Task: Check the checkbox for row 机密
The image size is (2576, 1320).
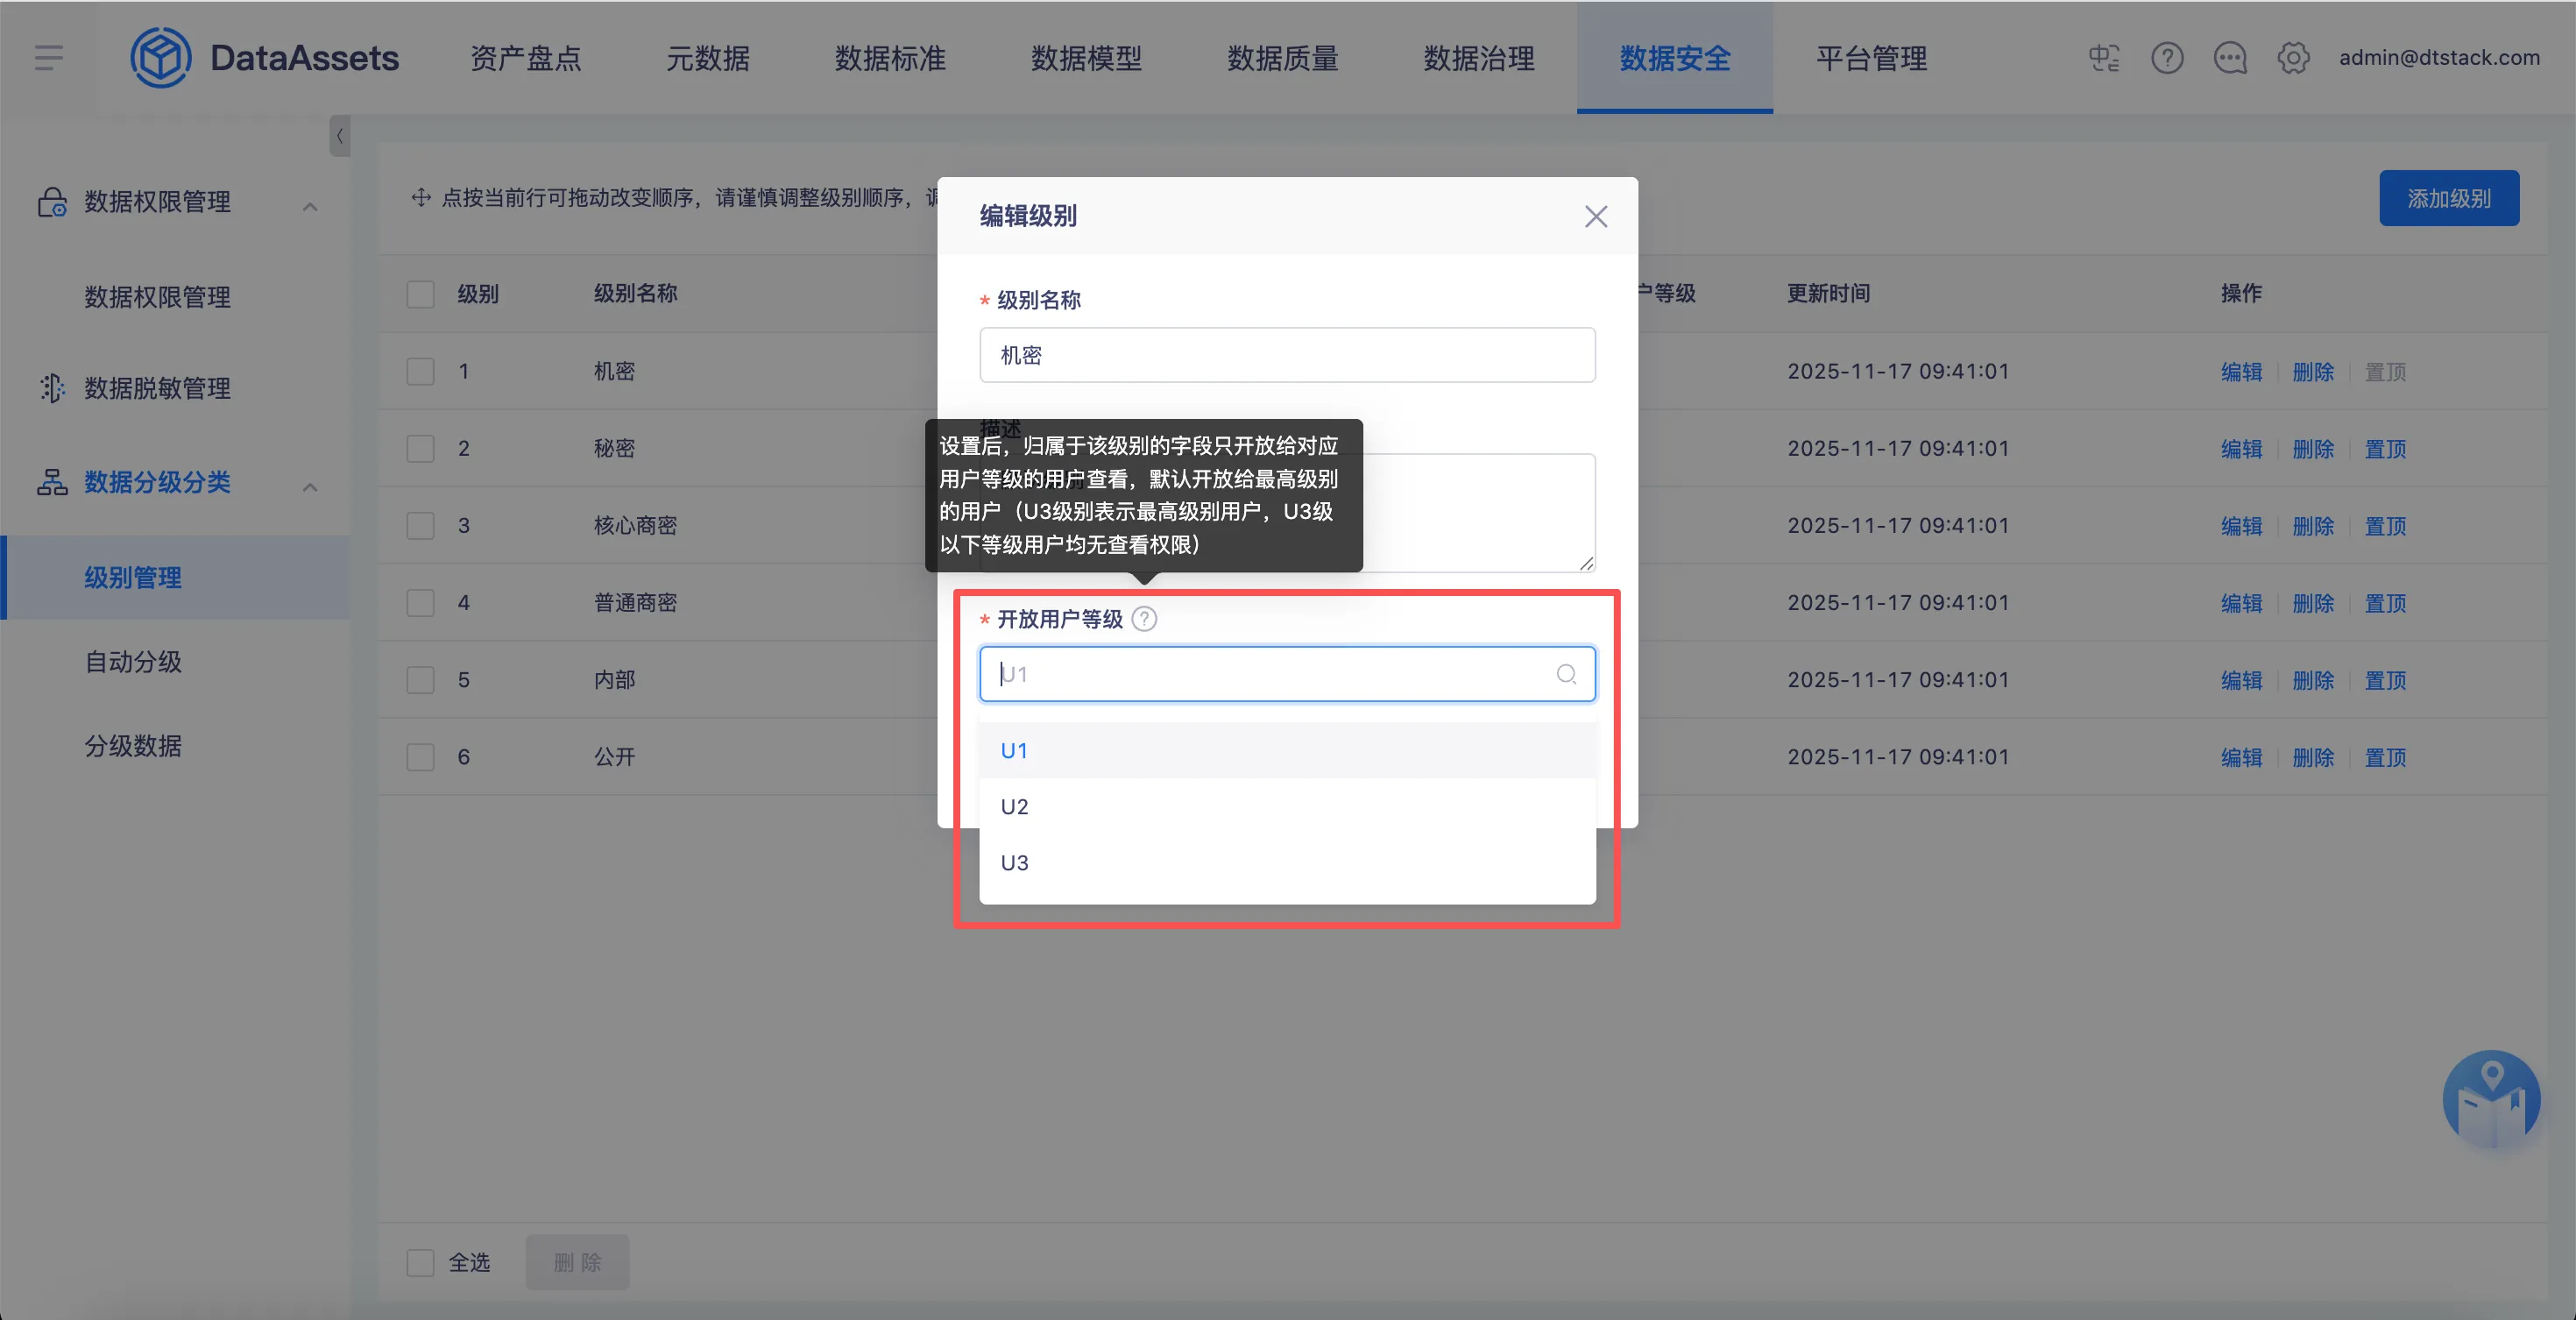Action: 420,371
